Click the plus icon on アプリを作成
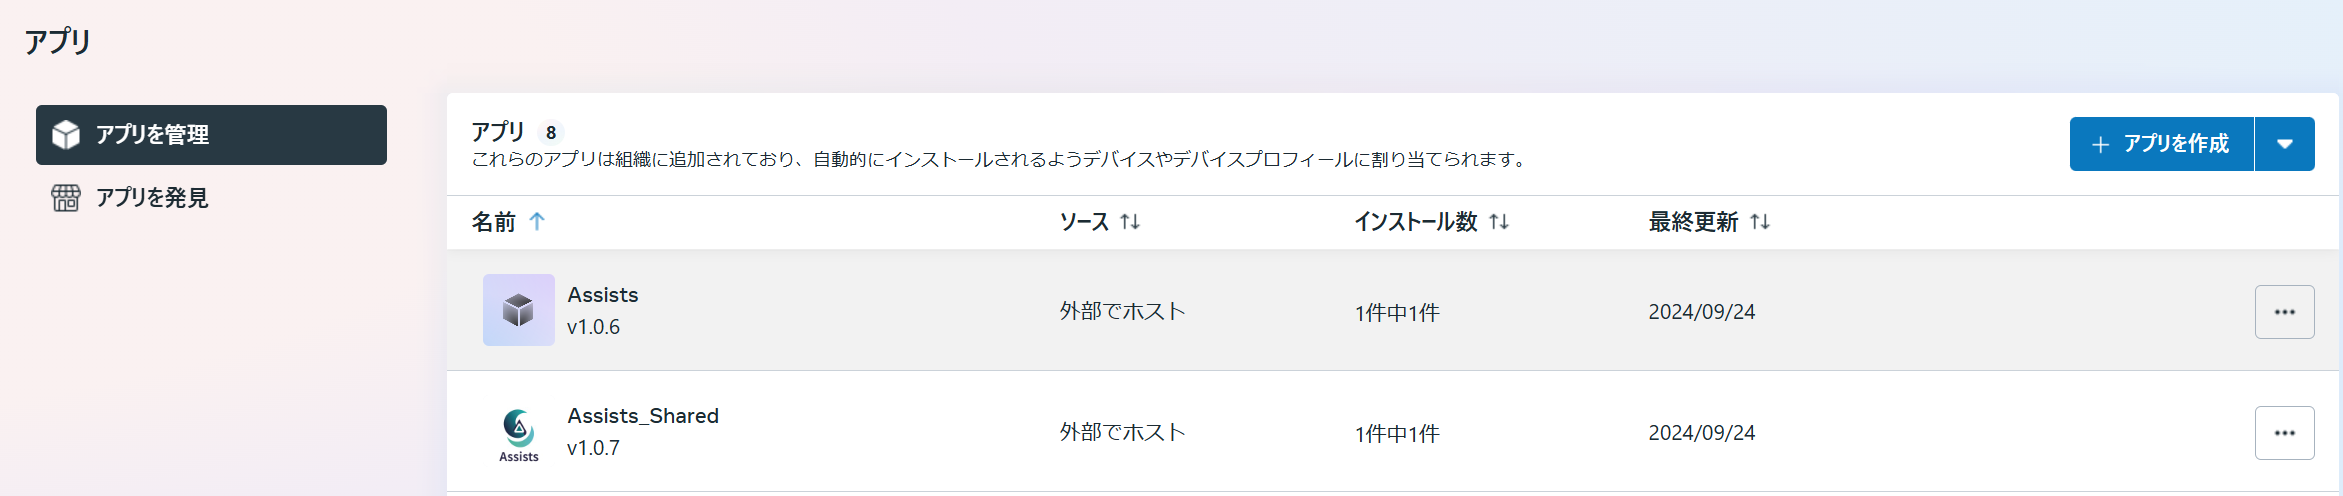The height and width of the screenshot is (496, 2343). [x=2100, y=145]
